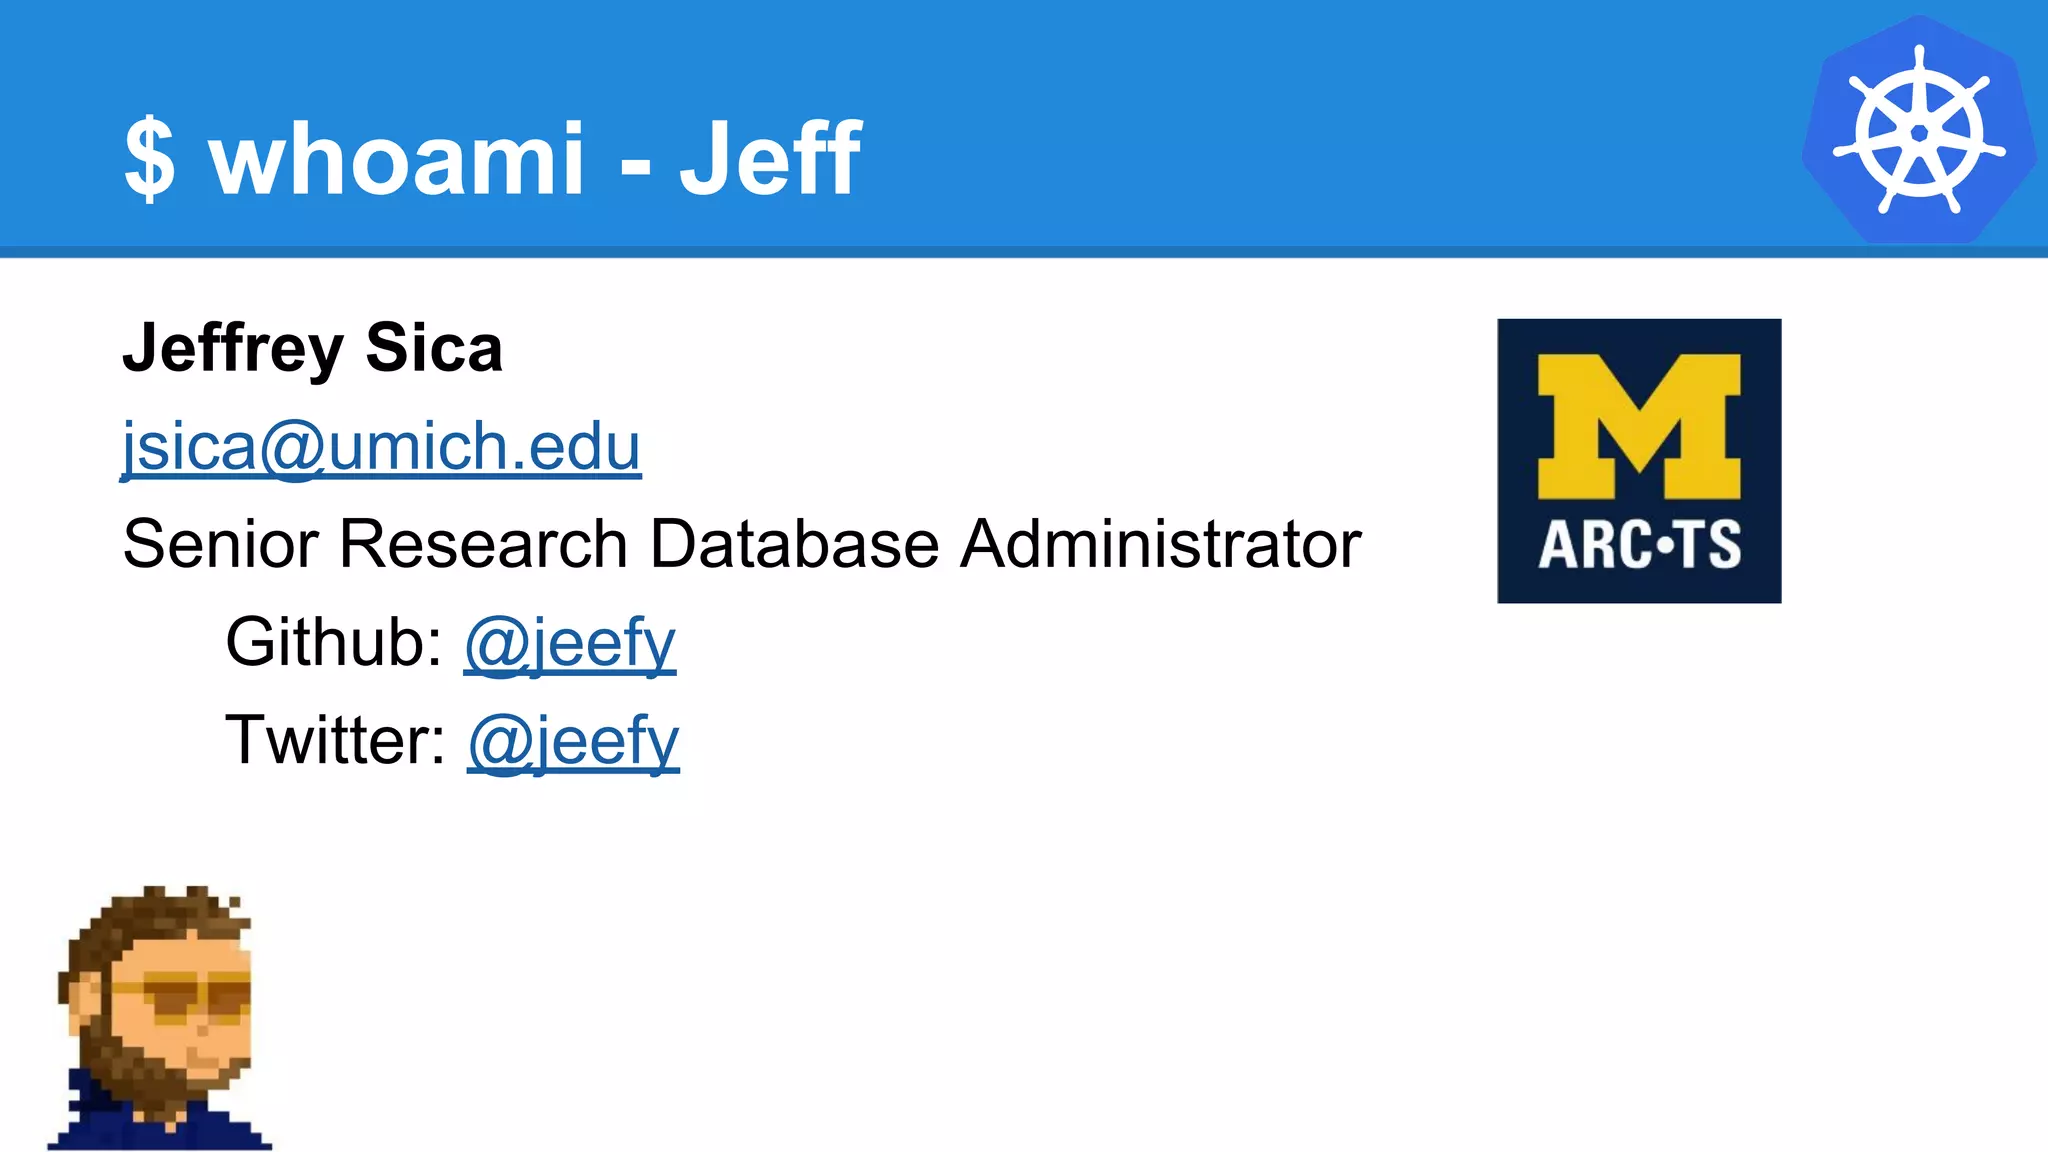Open the jsica@umich.edu email link

(381, 446)
